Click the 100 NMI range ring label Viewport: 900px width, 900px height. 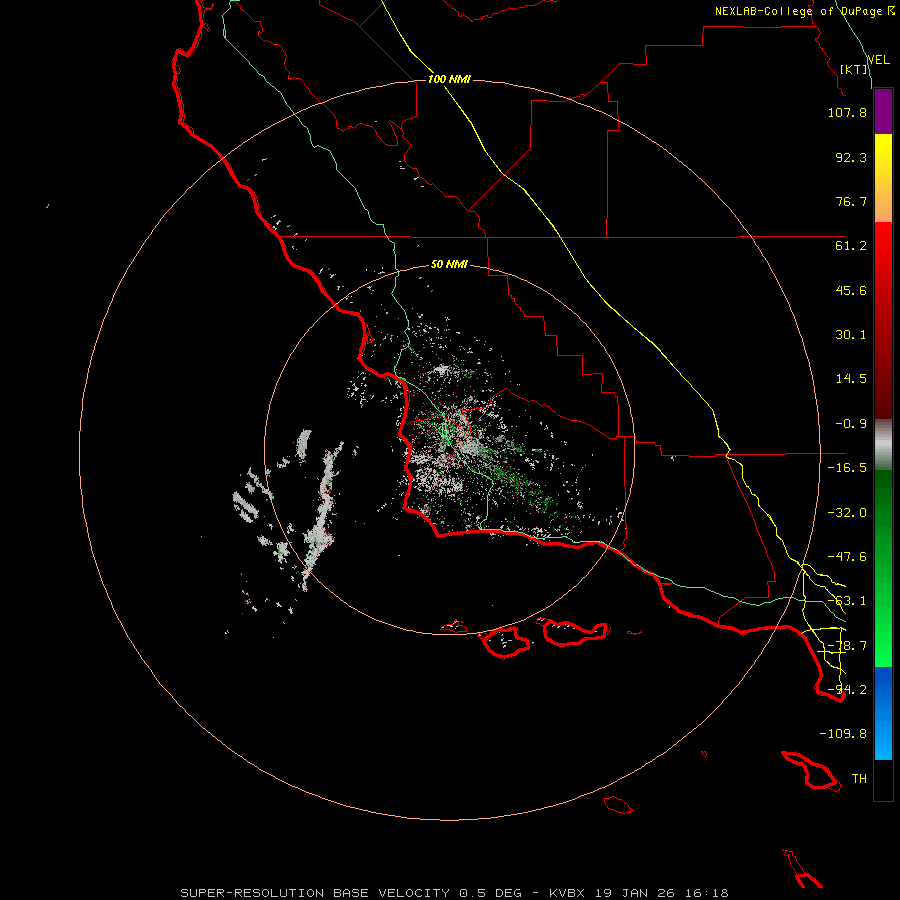click(449, 79)
